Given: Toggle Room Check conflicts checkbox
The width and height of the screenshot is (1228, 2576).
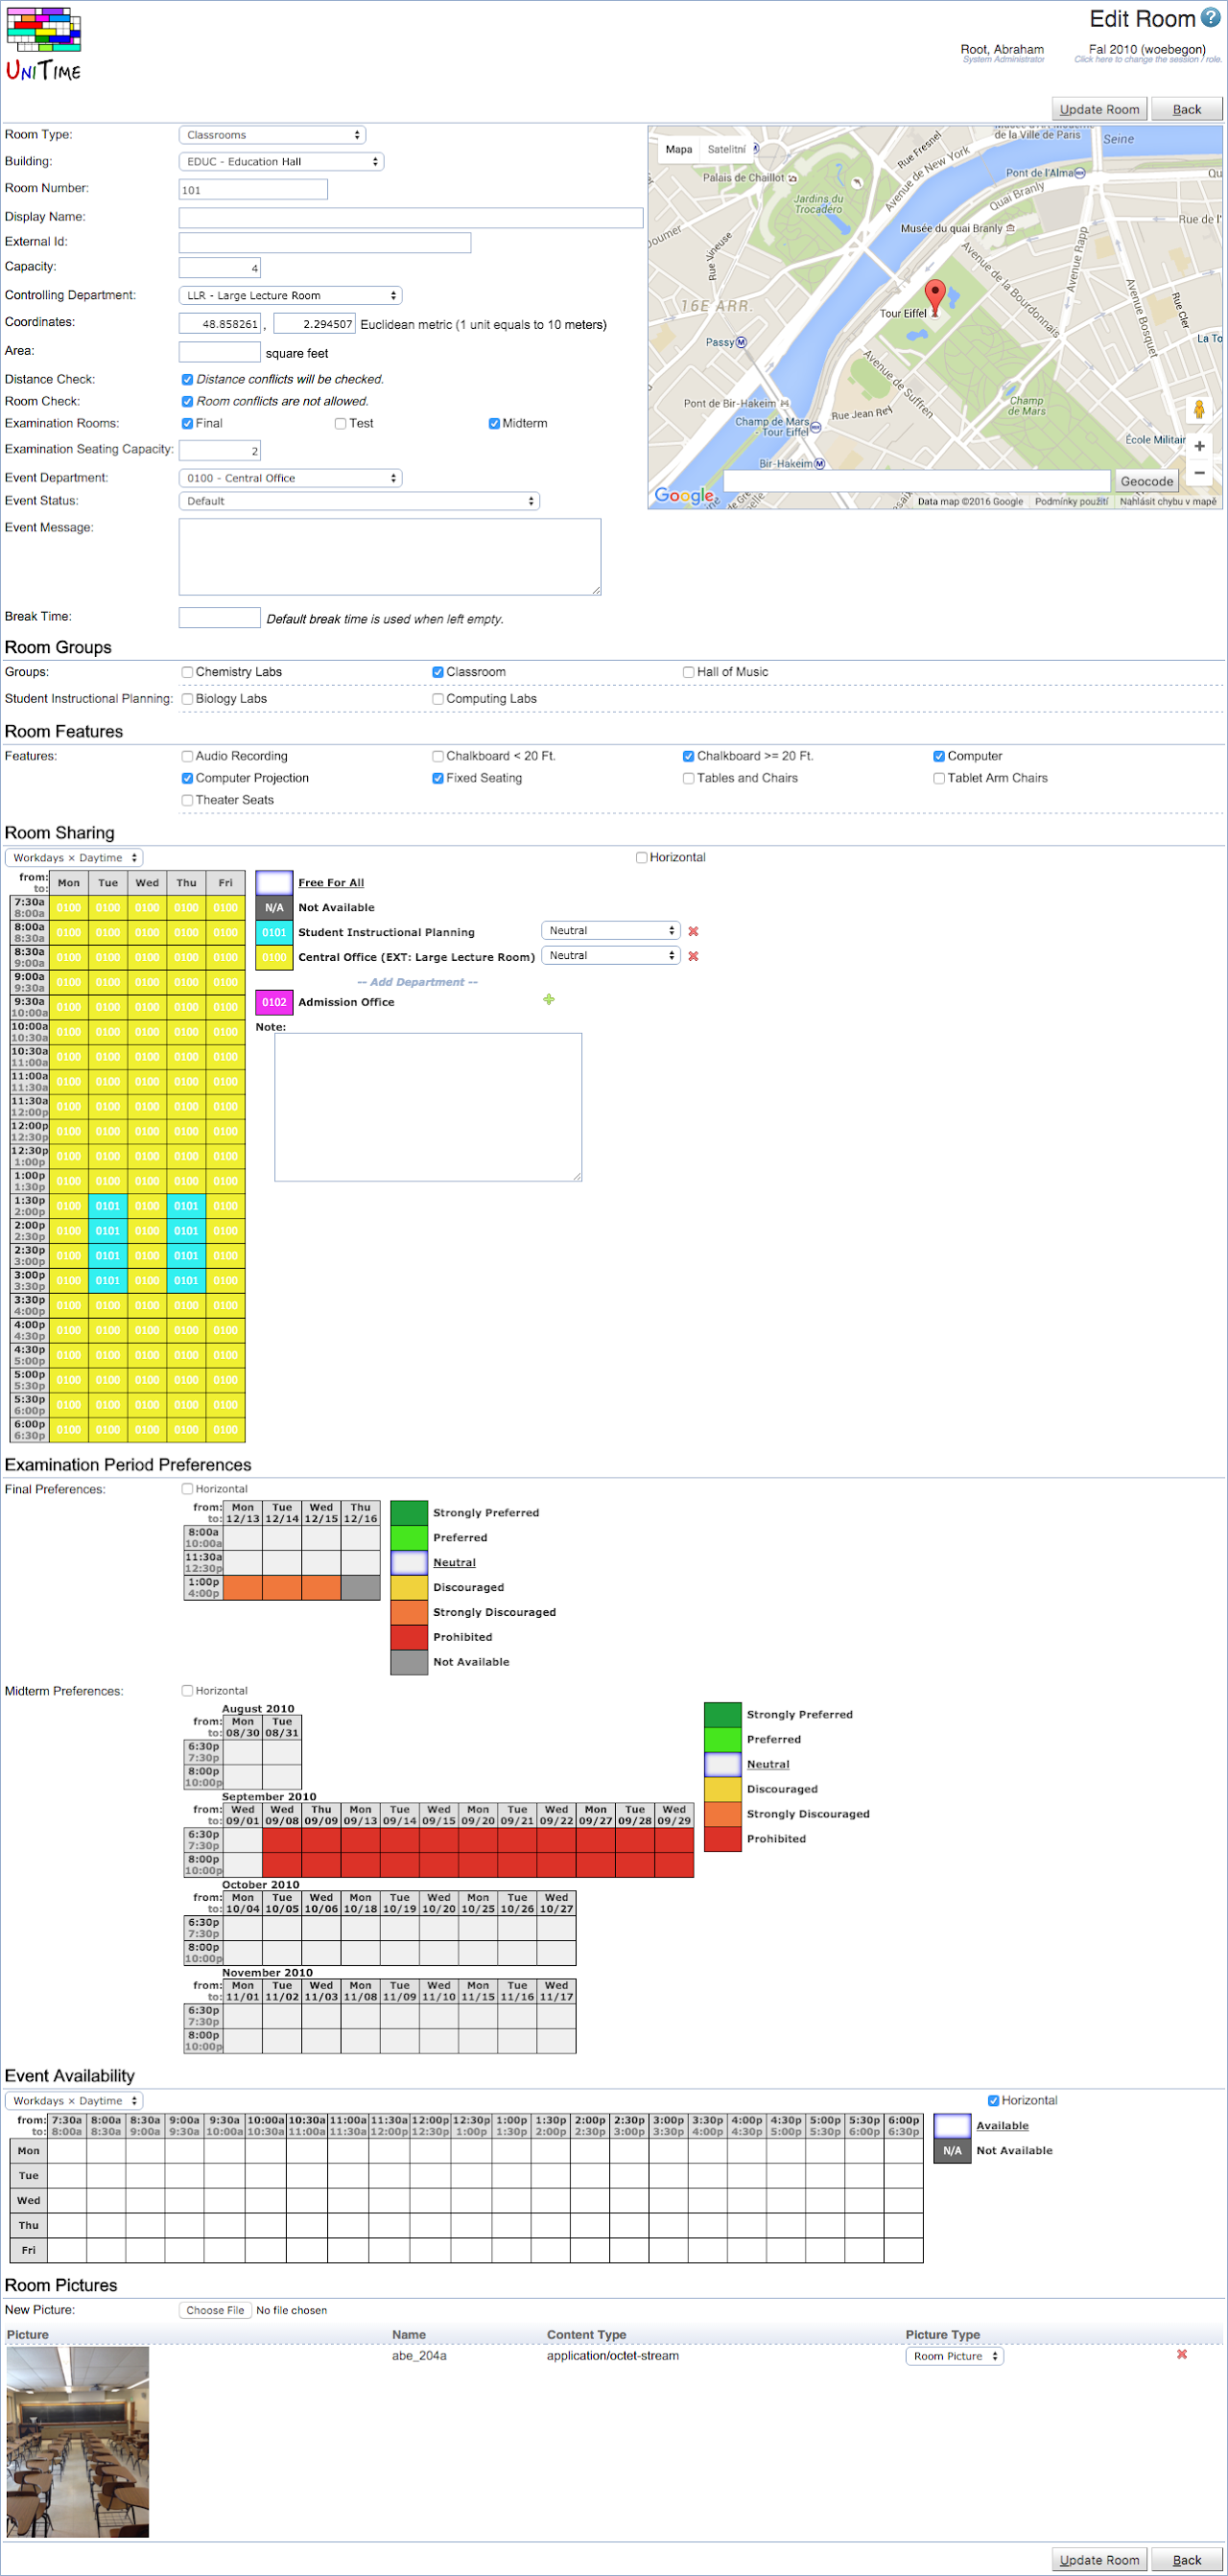Looking at the screenshot, I should click(x=187, y=401).
